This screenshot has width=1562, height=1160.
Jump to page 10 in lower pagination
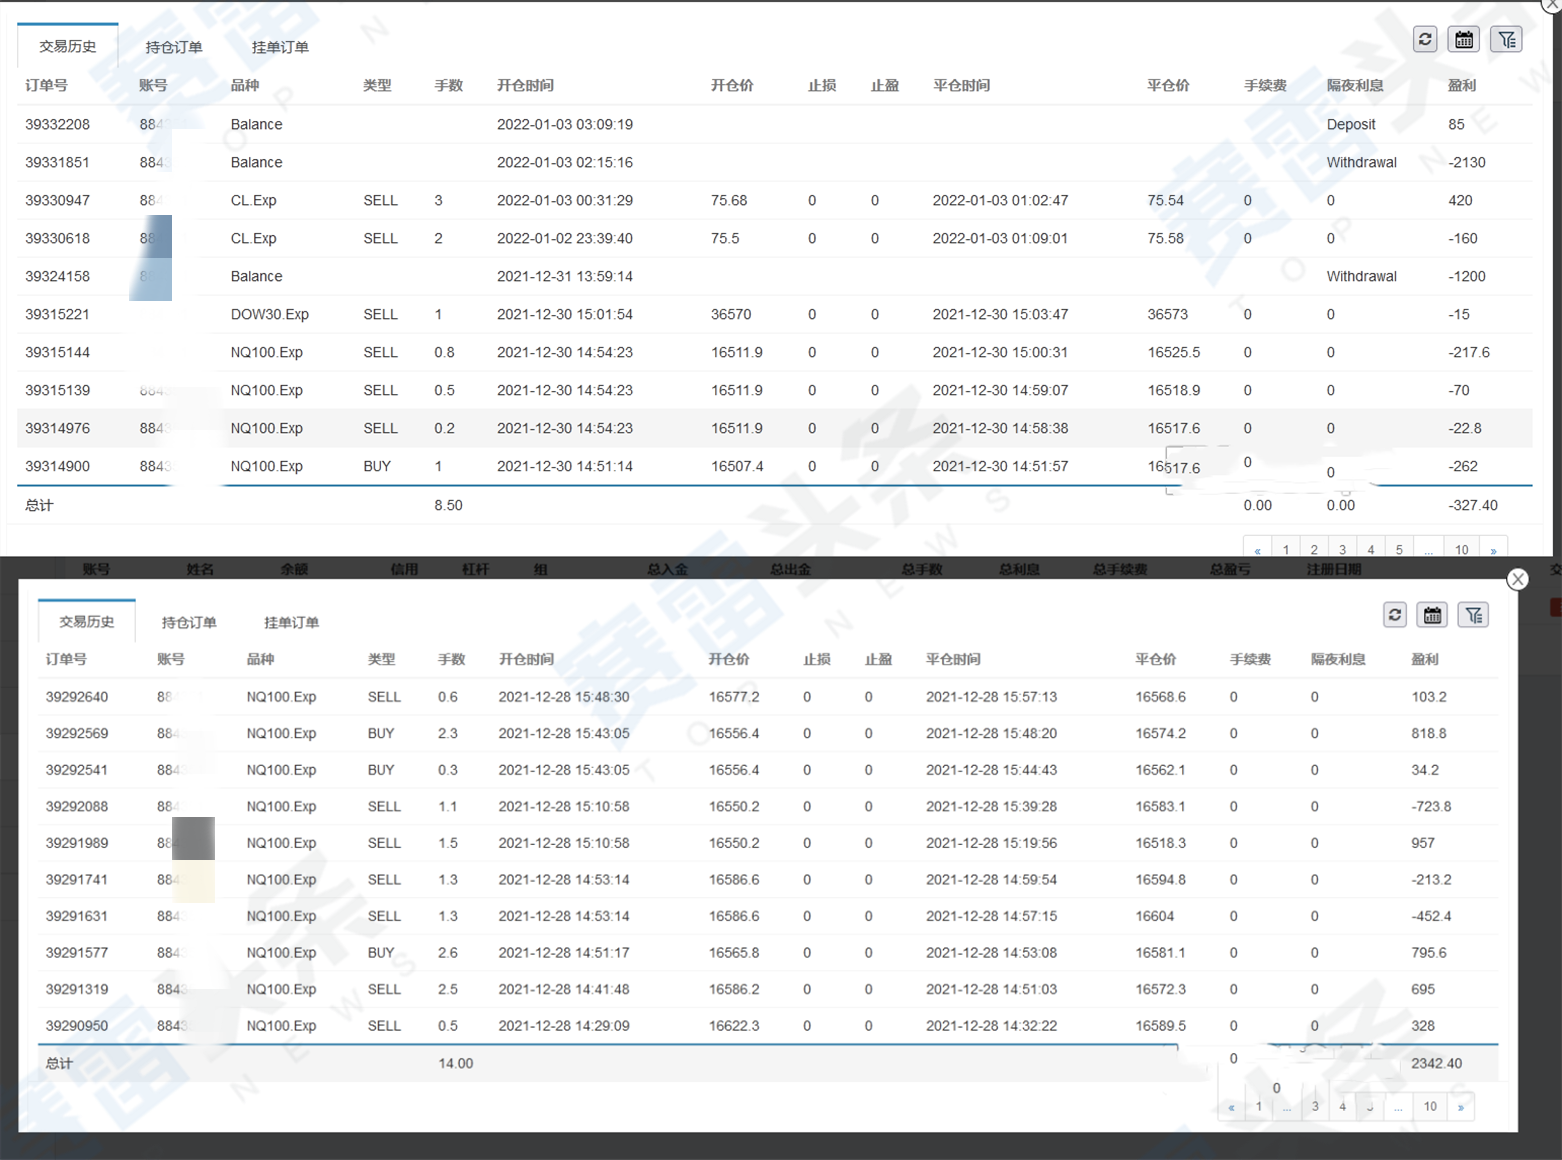tap(1430, 1106)
